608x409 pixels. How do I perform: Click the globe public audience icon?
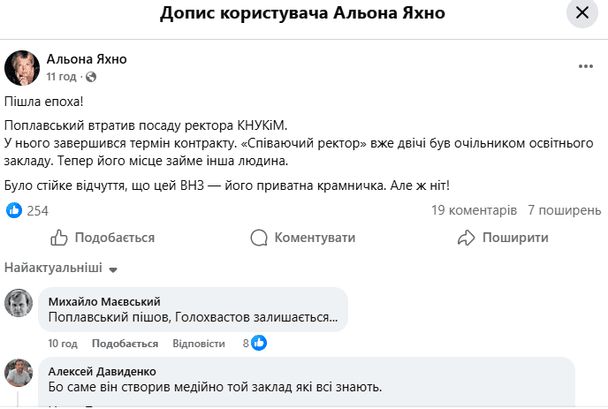point(91,76)
